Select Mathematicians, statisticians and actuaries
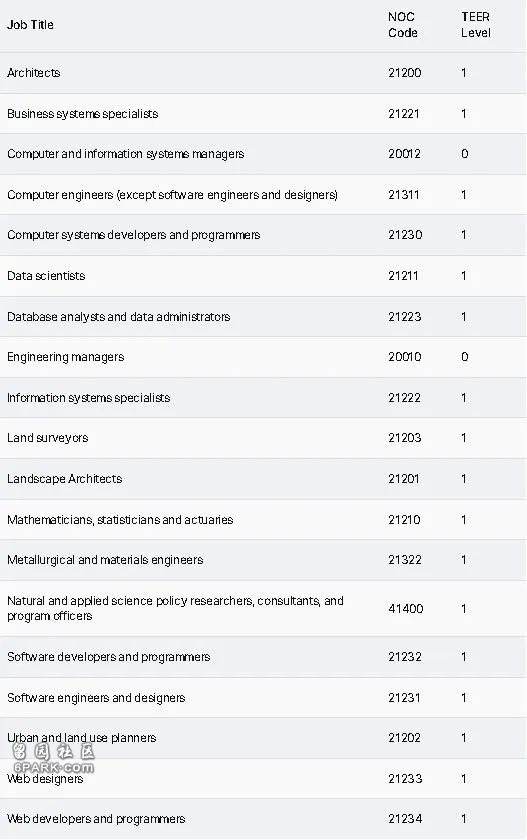 [120, 520]
